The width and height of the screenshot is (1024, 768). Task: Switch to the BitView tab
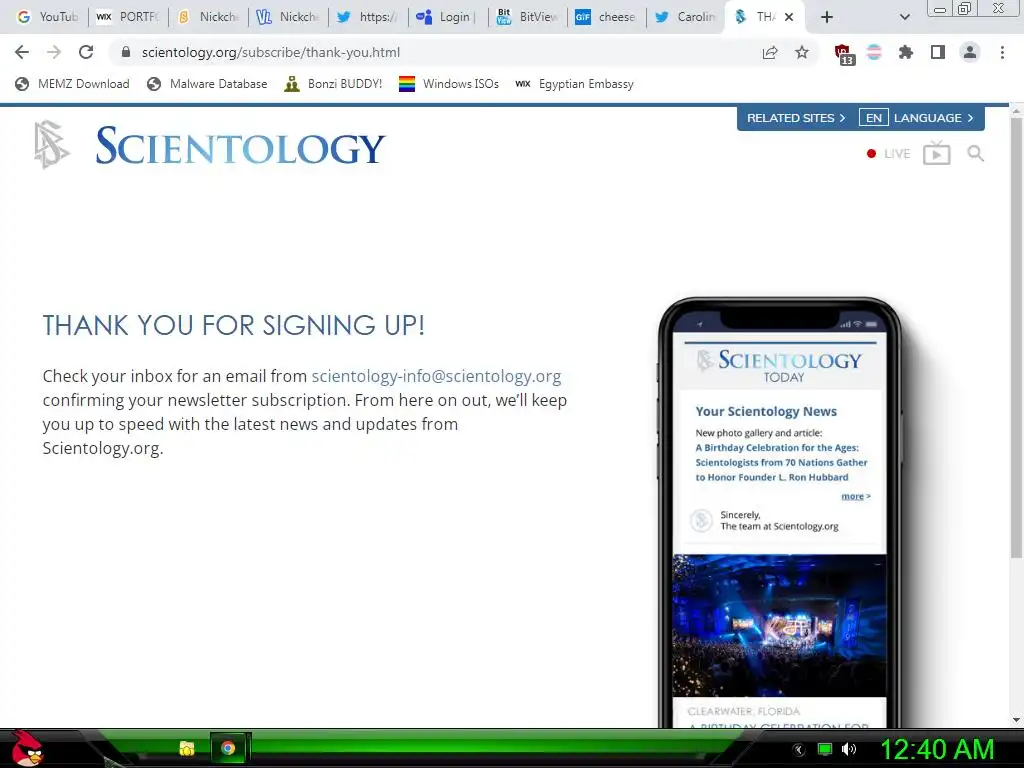pos(528,17)
